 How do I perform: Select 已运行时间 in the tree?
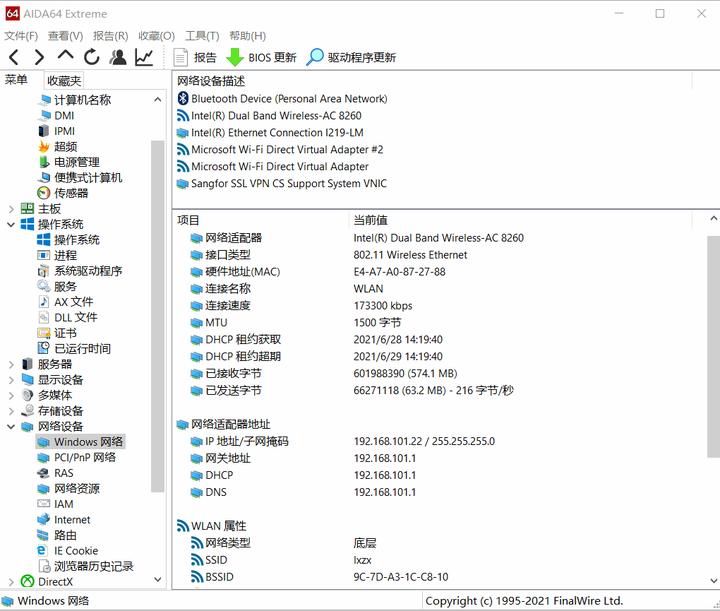(74, 349)
